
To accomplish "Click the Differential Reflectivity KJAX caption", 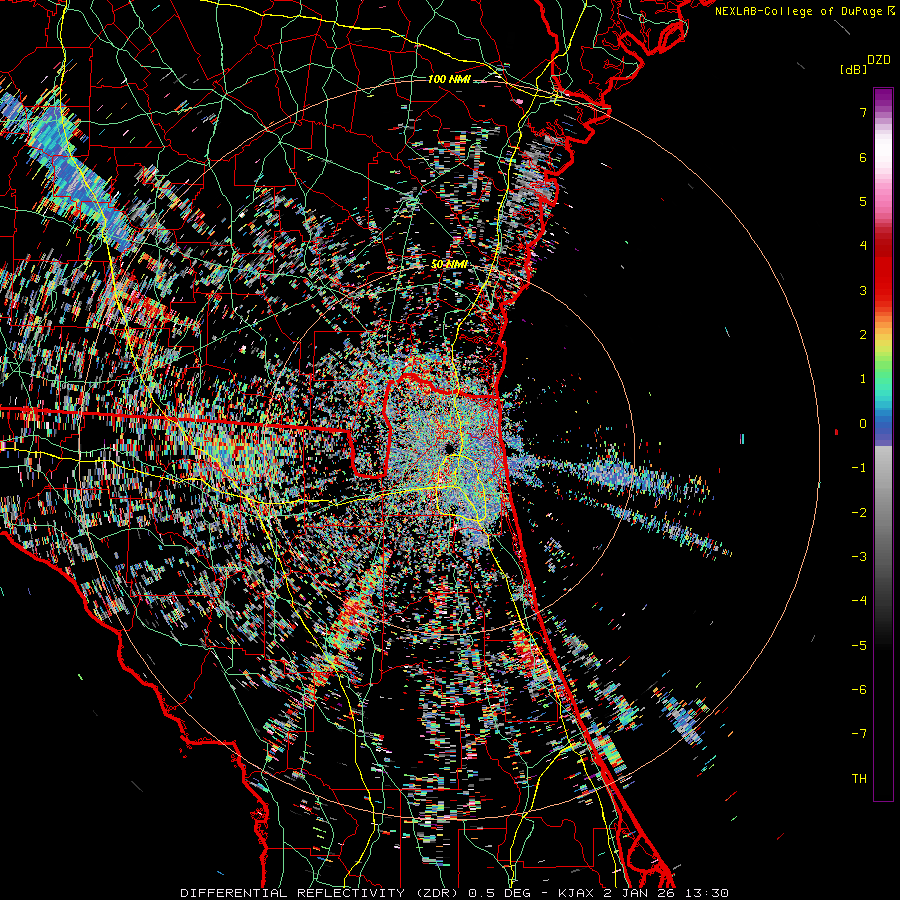I will pos(455,893).
